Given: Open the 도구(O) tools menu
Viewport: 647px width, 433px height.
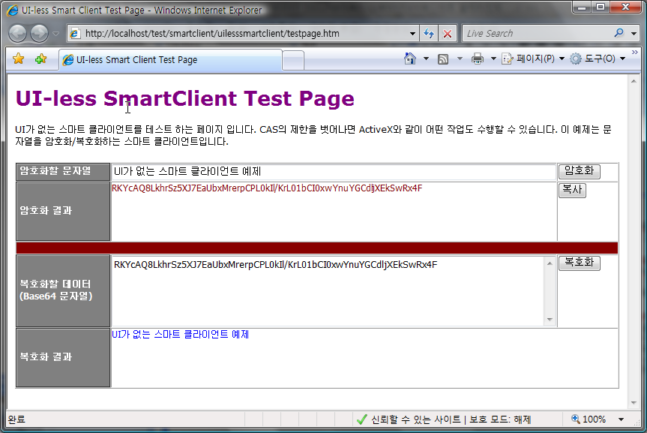Looking at the screenshot, I should pos(597,59).
